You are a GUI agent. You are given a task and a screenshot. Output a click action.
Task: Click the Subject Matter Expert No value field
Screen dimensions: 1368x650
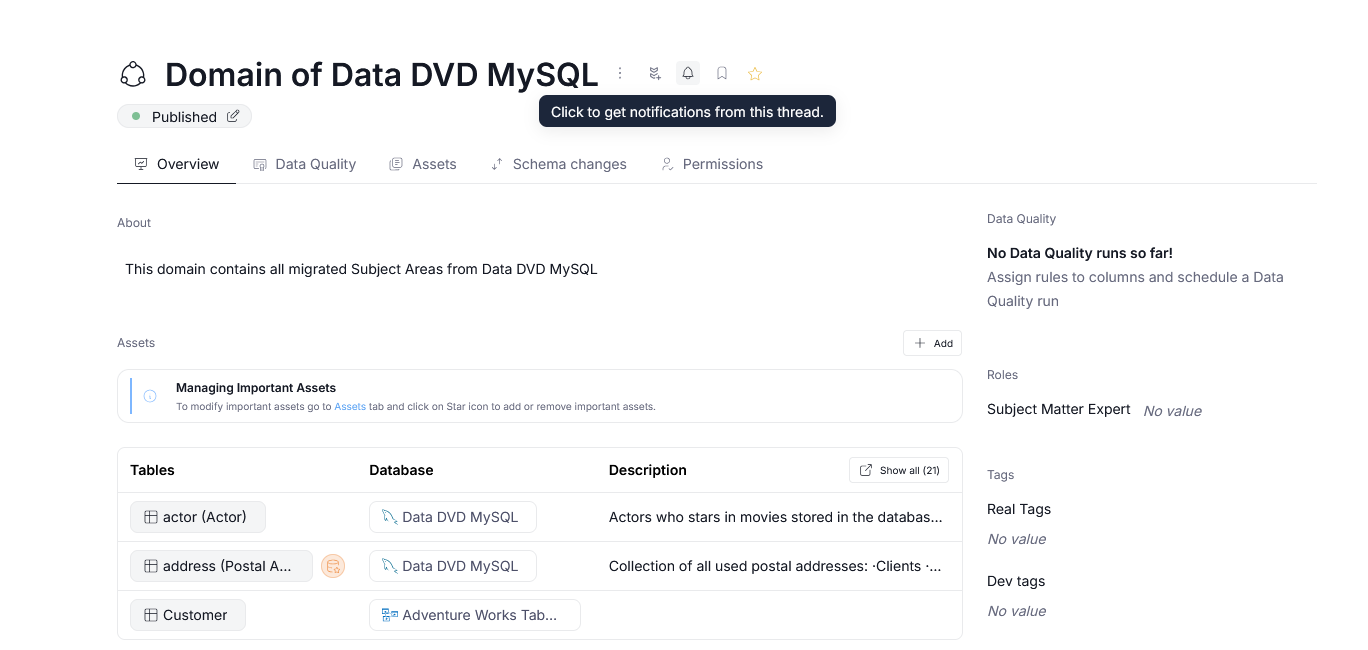[x=1172, y=411]
